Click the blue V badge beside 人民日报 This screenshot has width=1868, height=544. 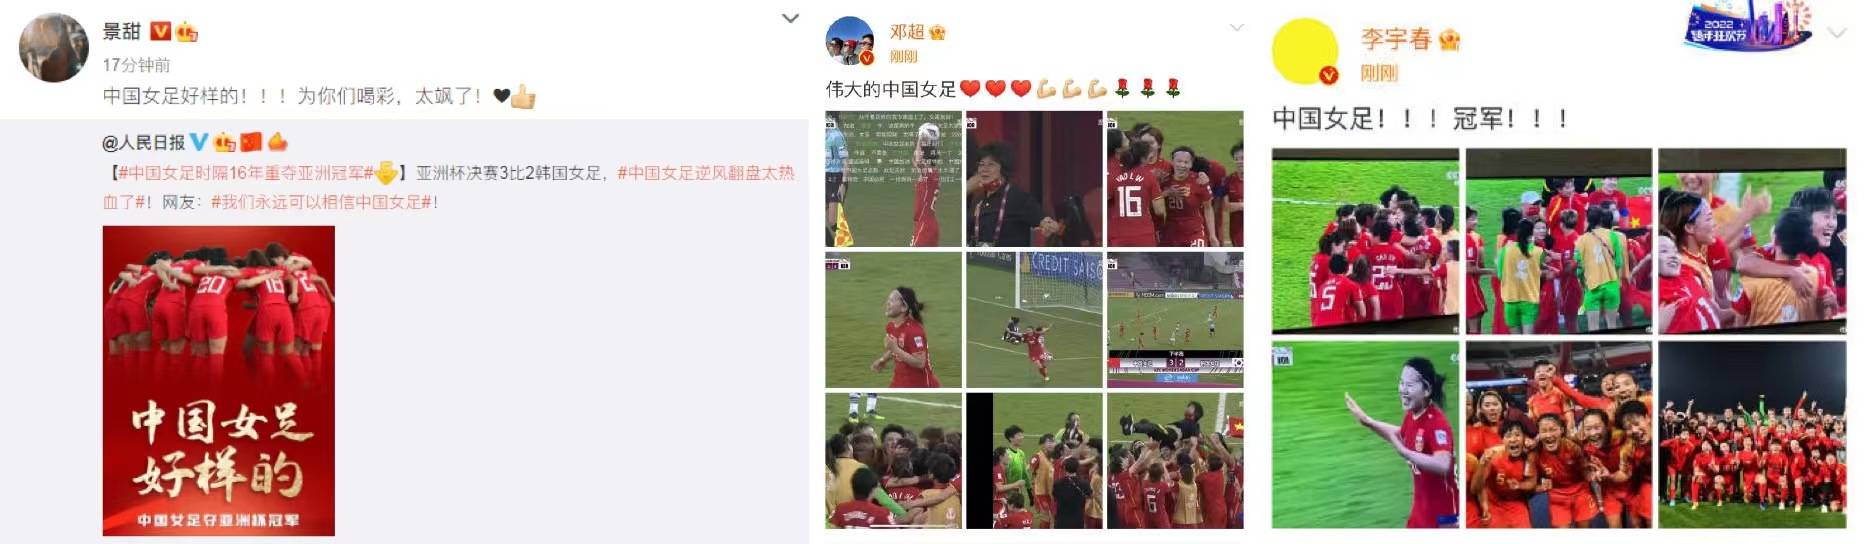pos(199,142)
